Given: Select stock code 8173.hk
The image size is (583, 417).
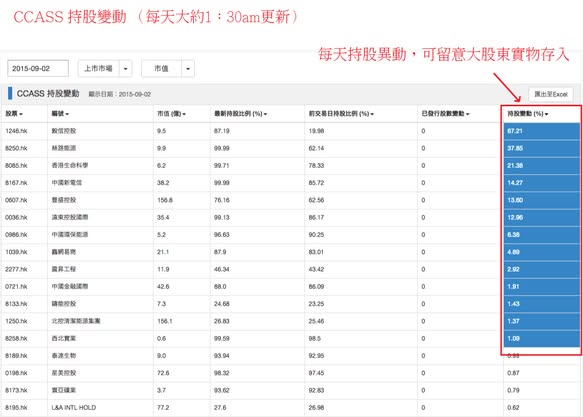Looking at the screenshot, I should 16,390.
